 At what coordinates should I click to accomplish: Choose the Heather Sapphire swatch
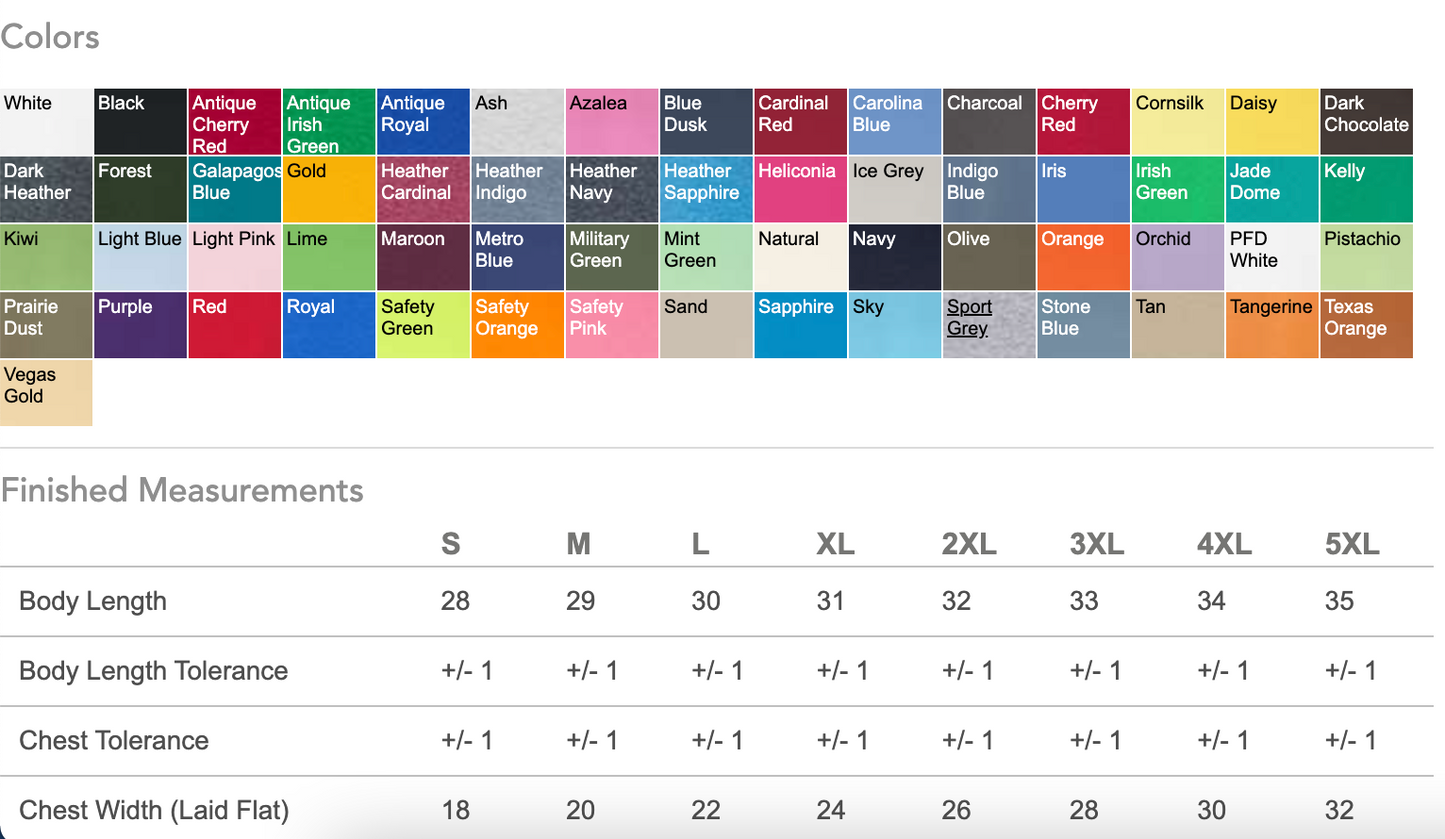(706, 190)
